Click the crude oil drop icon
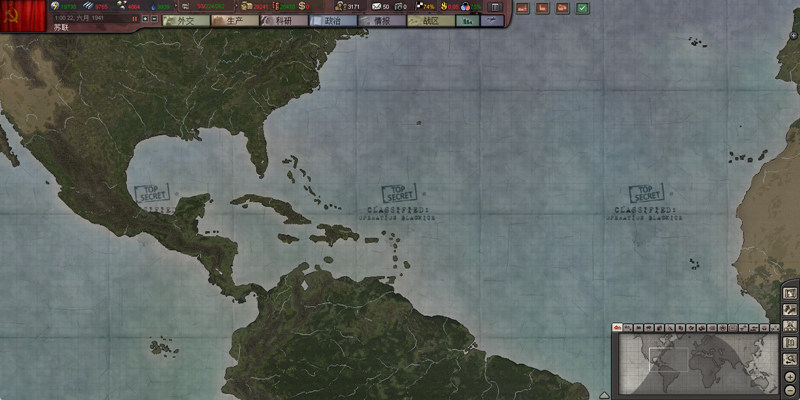 (x=153, y=7)
